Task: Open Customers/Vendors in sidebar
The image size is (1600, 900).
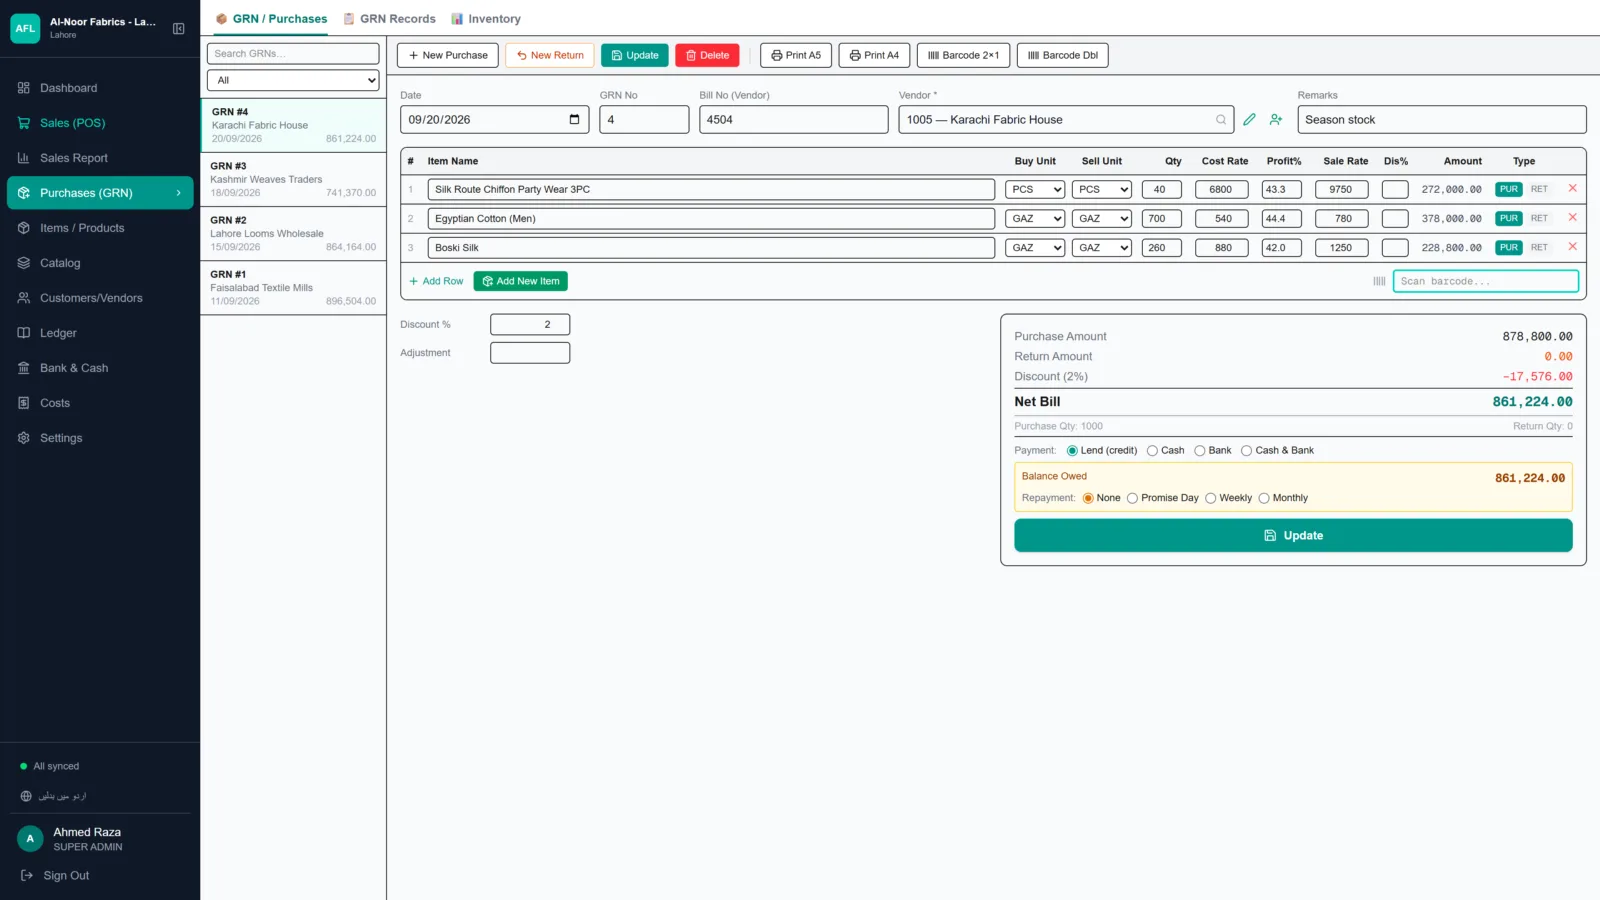Action: pyautogui.click(x=100, y=298)
